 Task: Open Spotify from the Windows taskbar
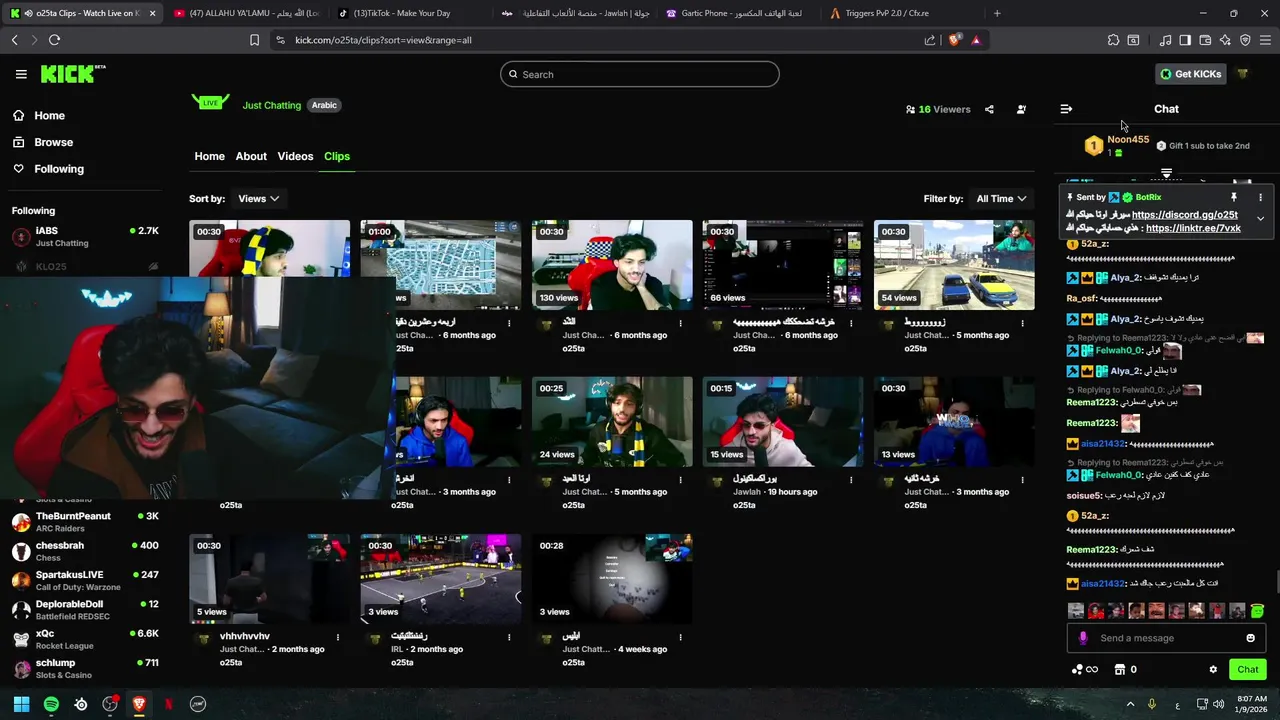coord(51,704)
